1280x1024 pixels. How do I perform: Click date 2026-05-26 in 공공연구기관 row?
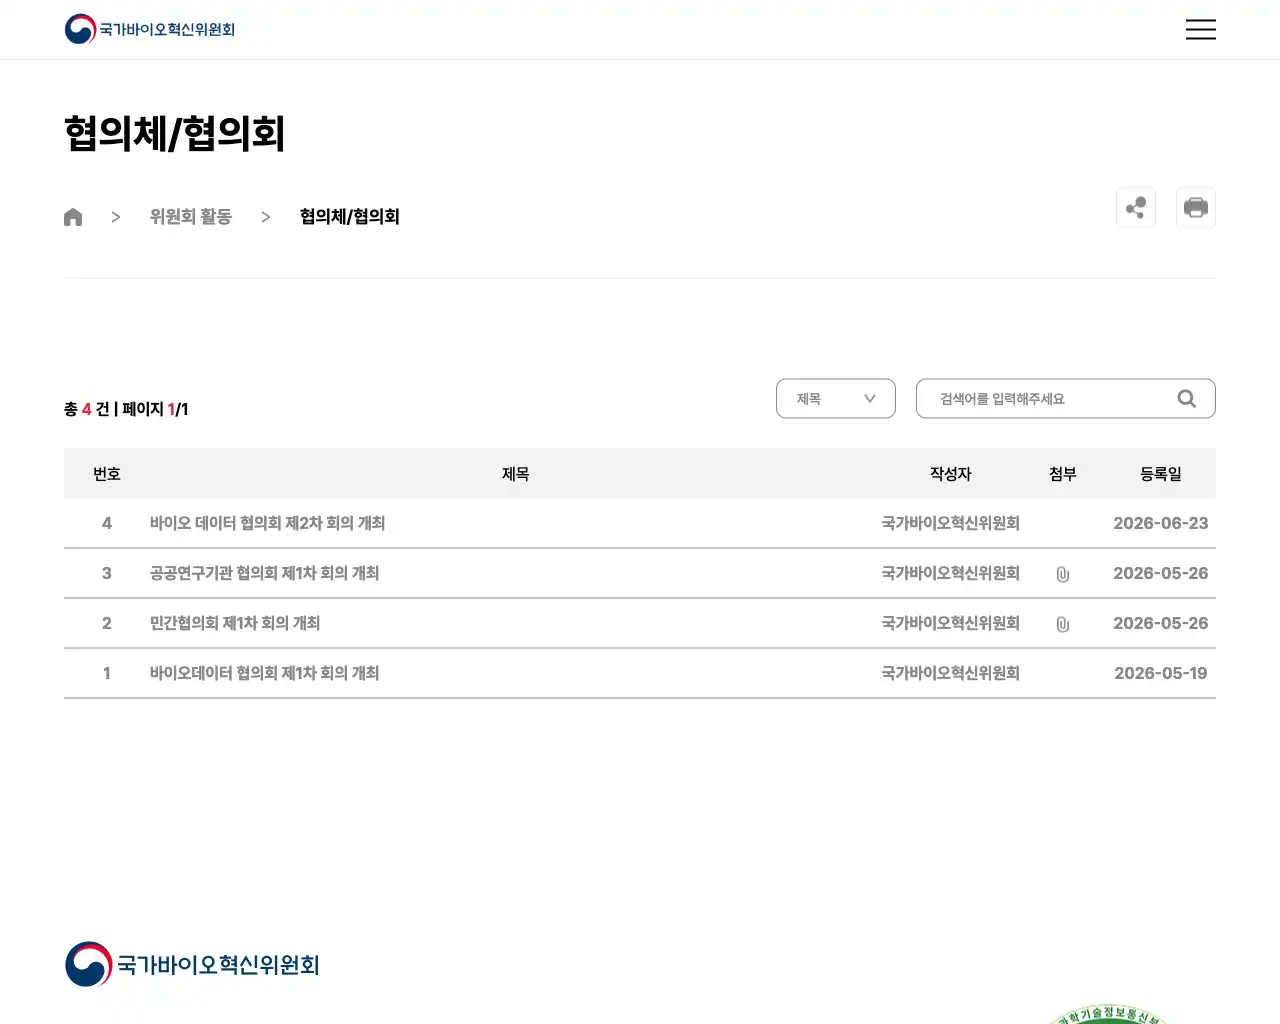pos(1161,573)
